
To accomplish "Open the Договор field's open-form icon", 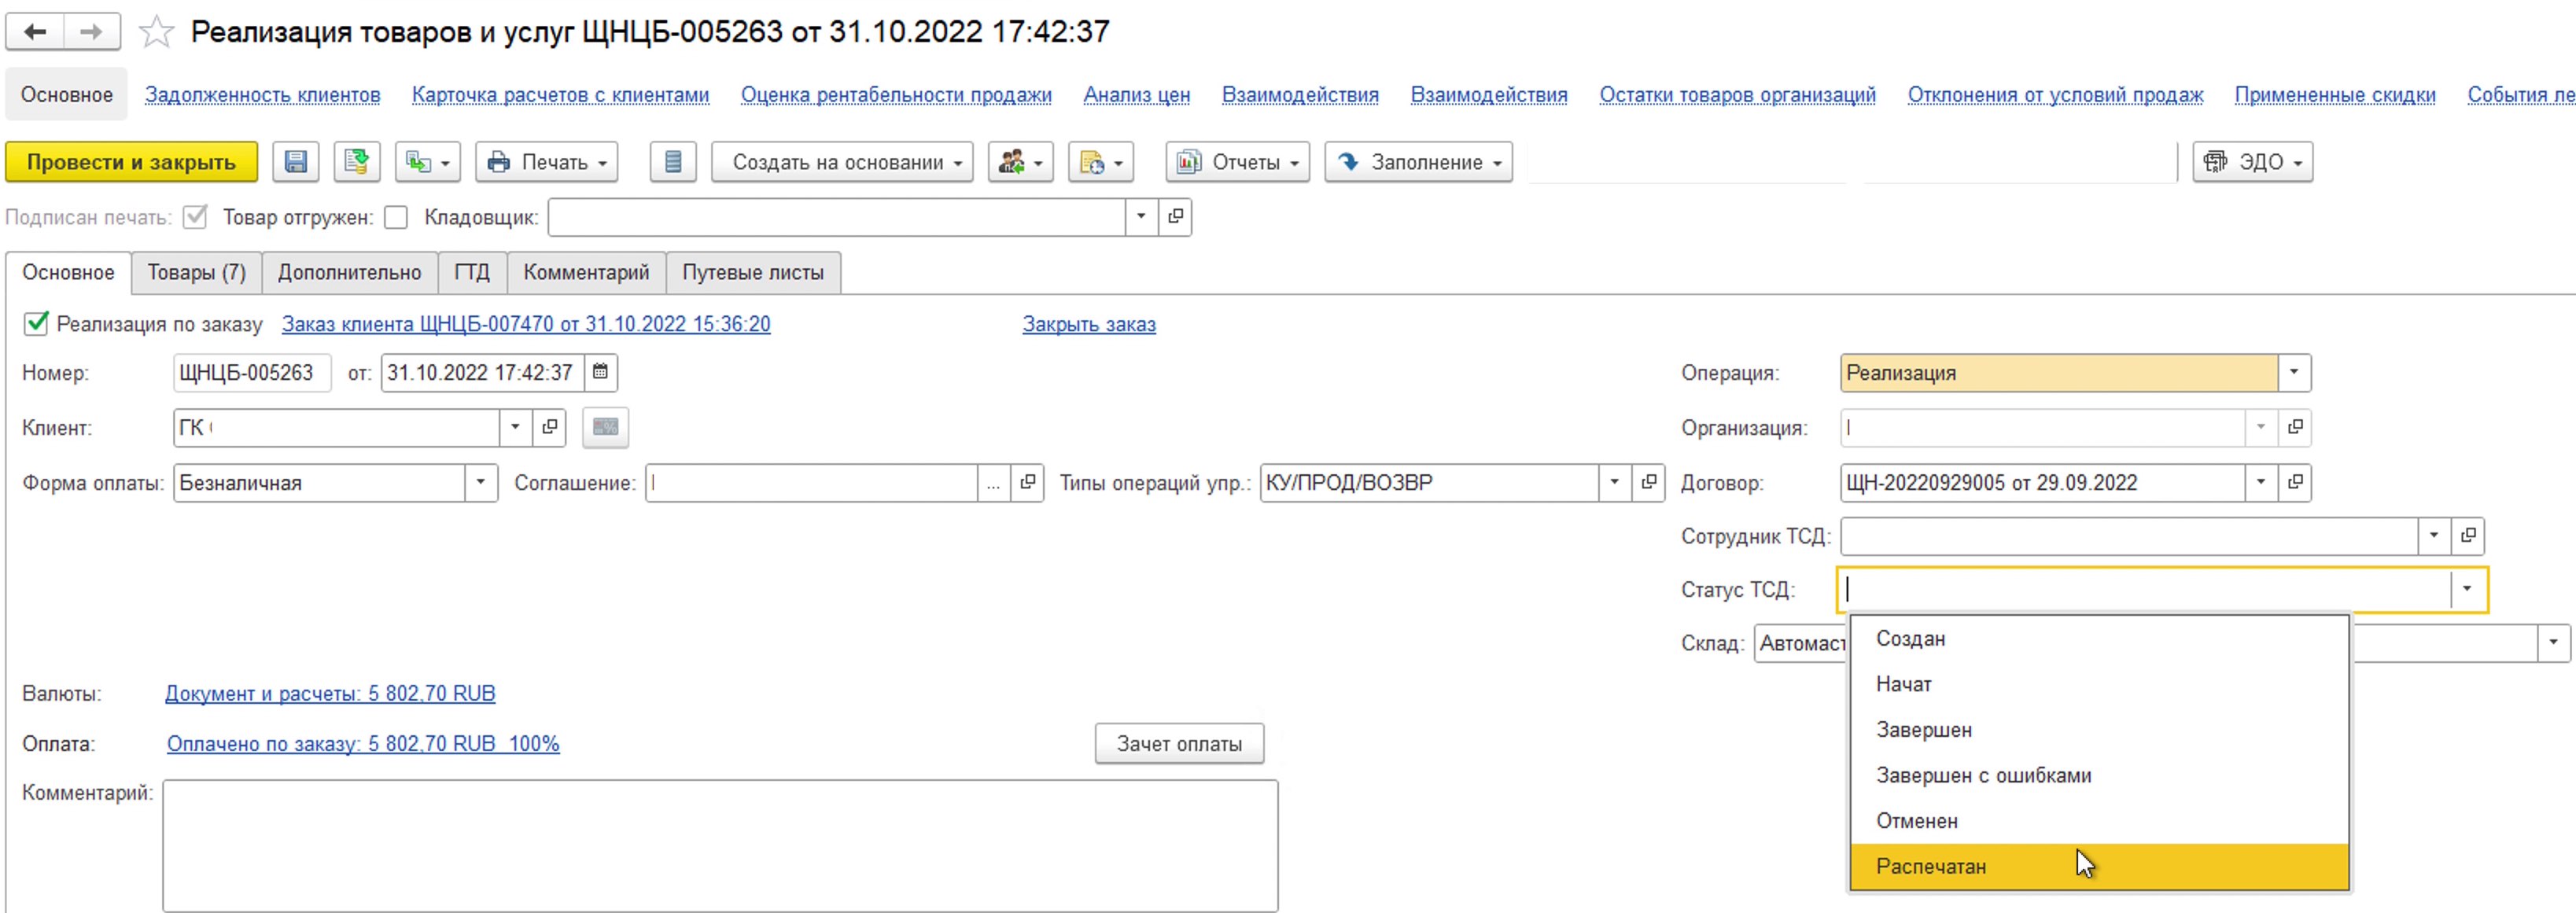I will point(2295,482).
